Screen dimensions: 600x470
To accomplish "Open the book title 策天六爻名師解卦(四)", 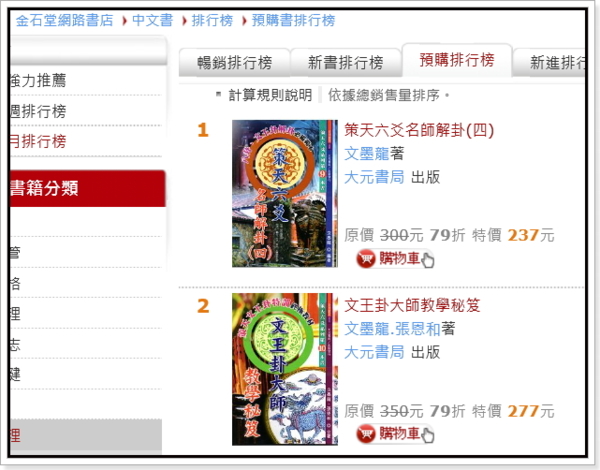I will (419, 130).
